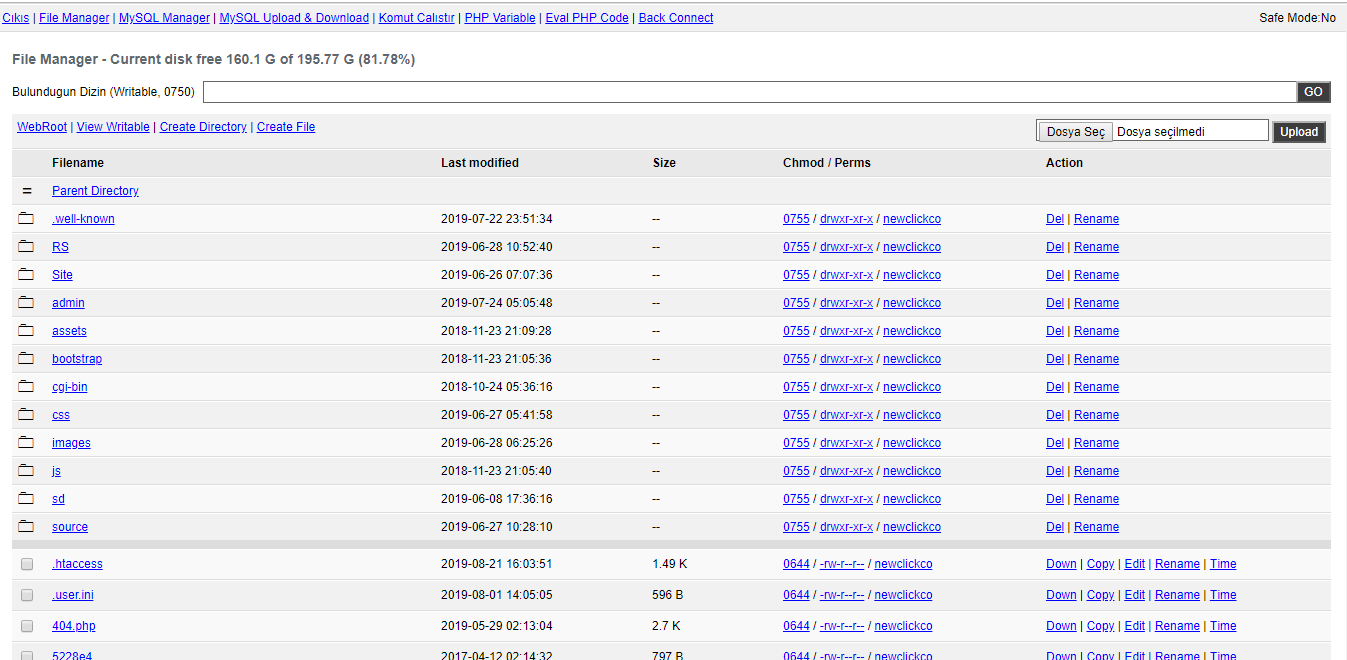Open the Cikis menu item

16,18
